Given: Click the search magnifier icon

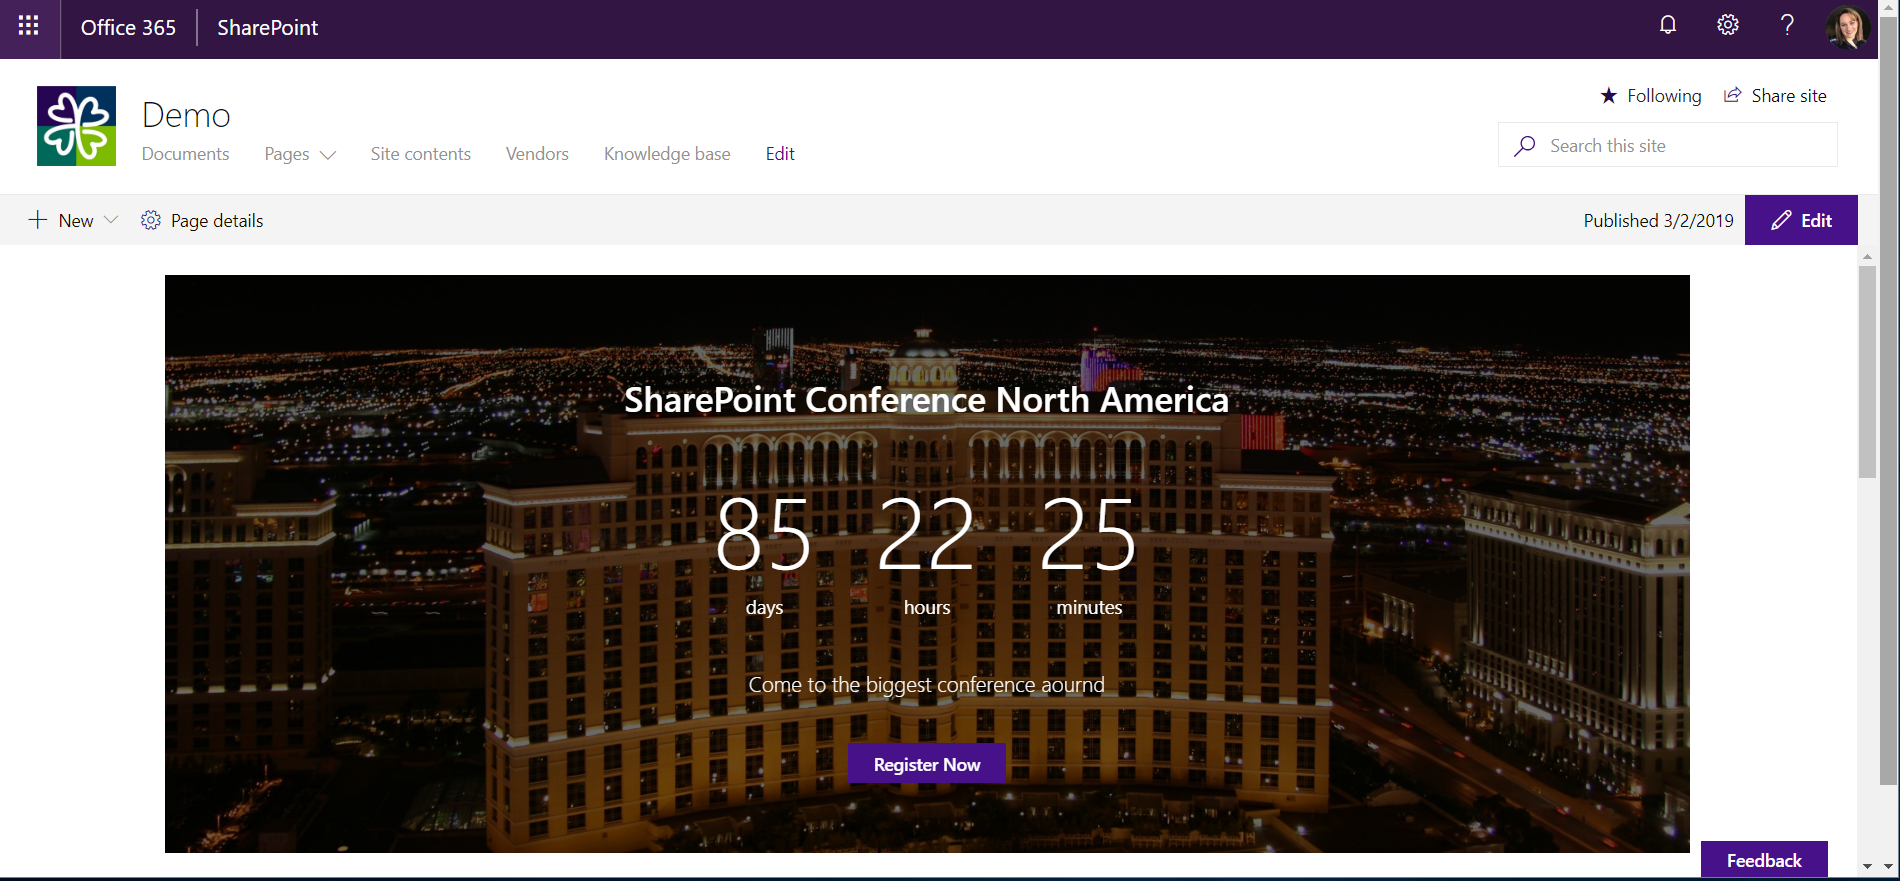Looking at the screenshot, I should click(1525, 146).
